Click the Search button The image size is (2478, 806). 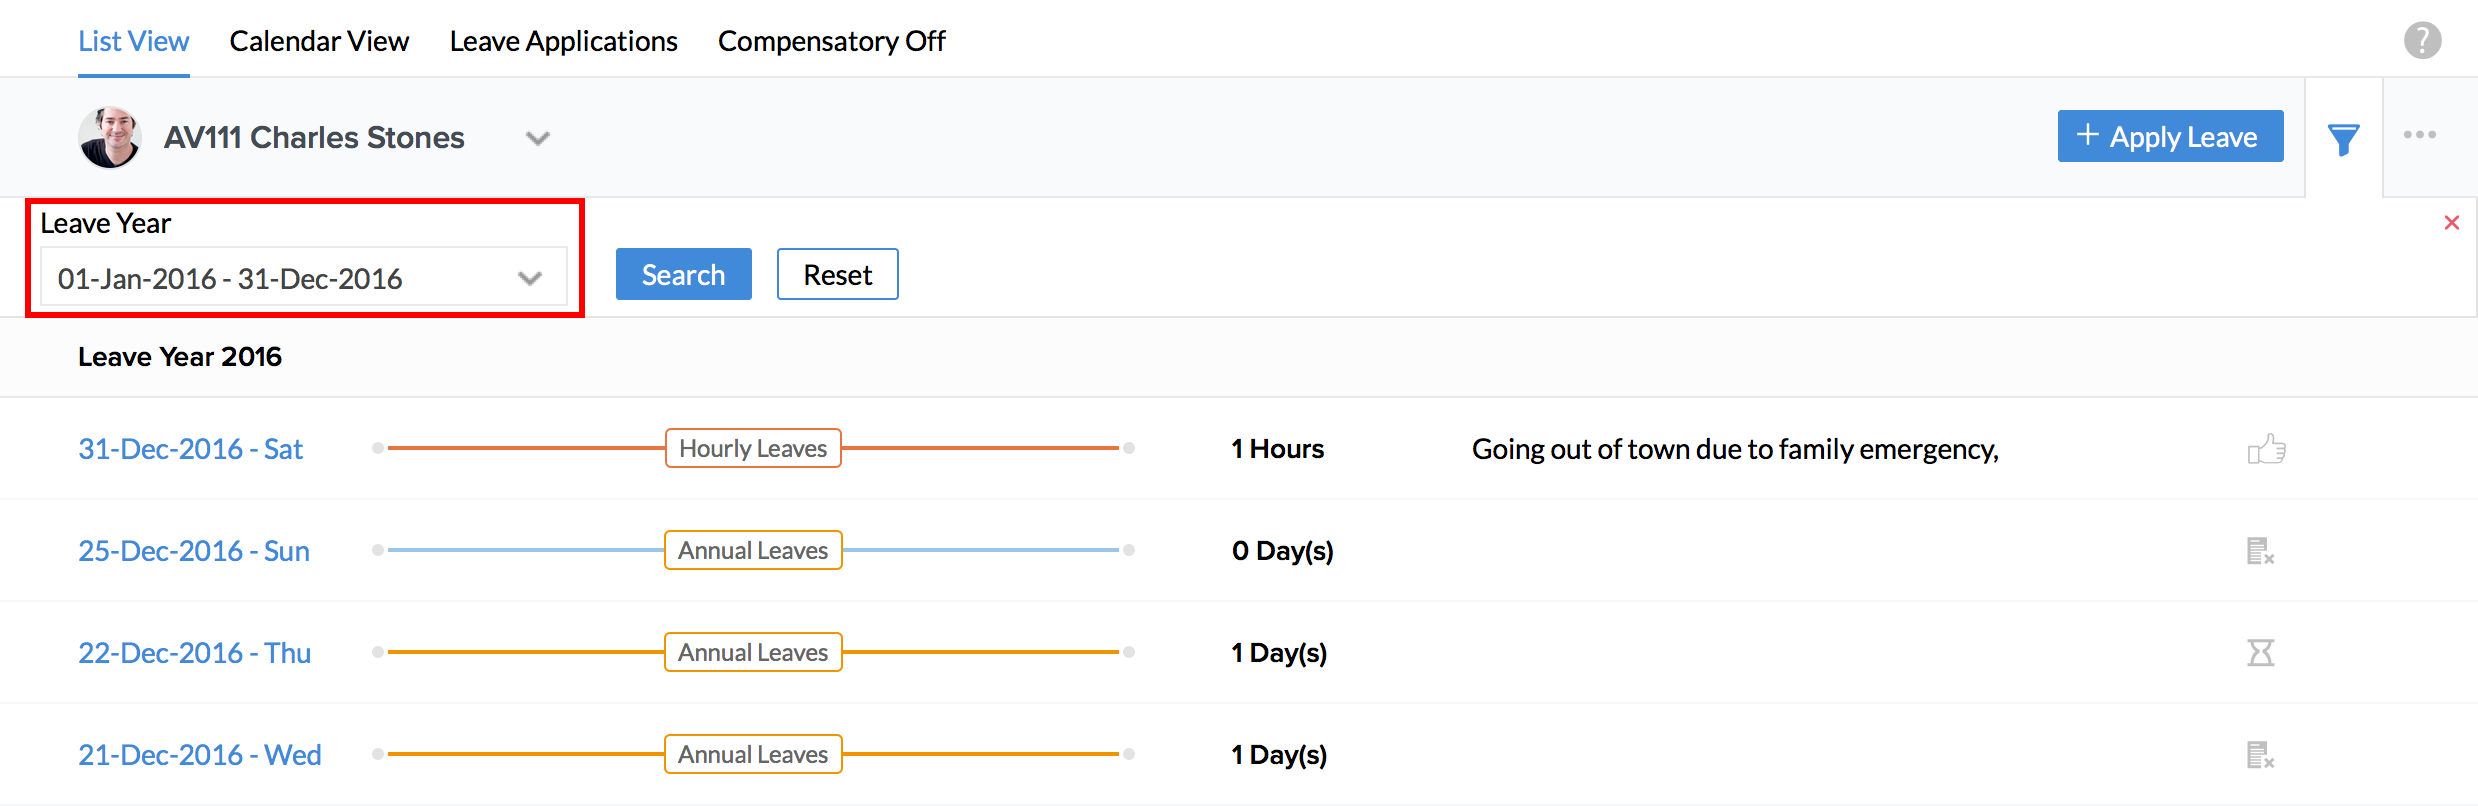click(x=683, y=274)
